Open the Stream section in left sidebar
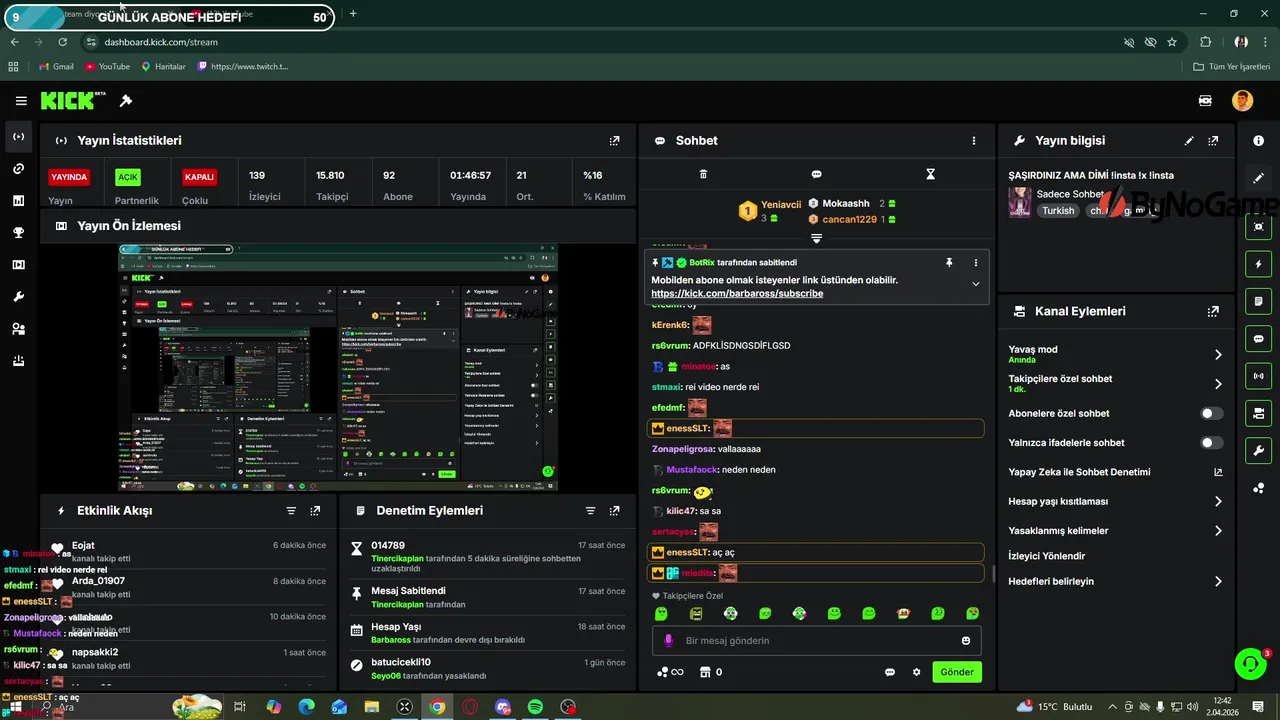Image resolution: width=1280 pixels, height=720 pixels. pyautogui.click(x=18, y=137)
